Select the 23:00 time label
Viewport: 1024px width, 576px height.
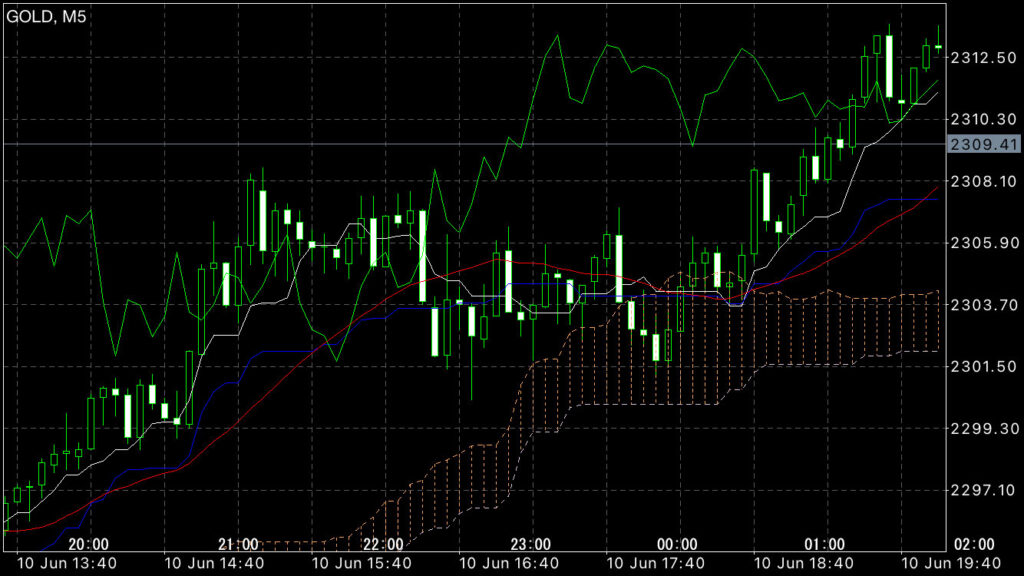coord(530,544)
